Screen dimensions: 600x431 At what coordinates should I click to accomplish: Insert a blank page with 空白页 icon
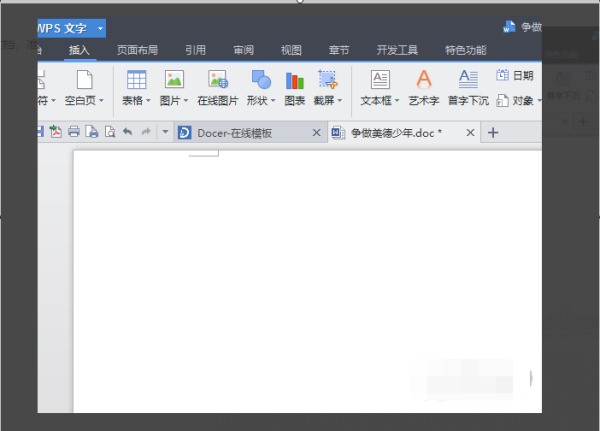pos(85,80)
